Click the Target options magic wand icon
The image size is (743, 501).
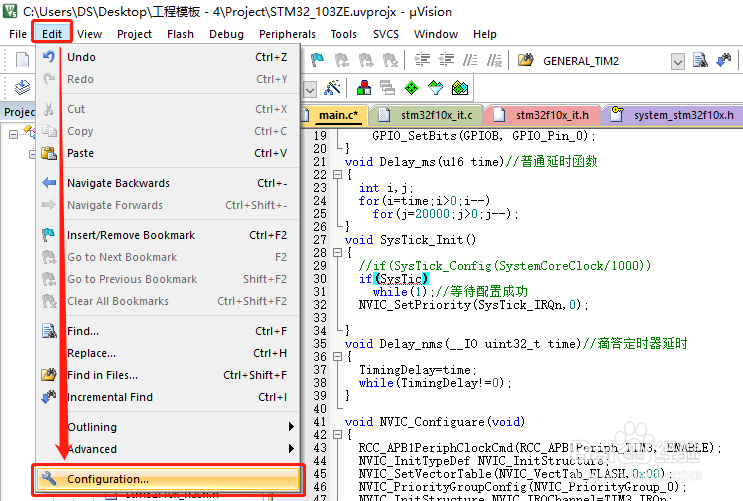332,88
